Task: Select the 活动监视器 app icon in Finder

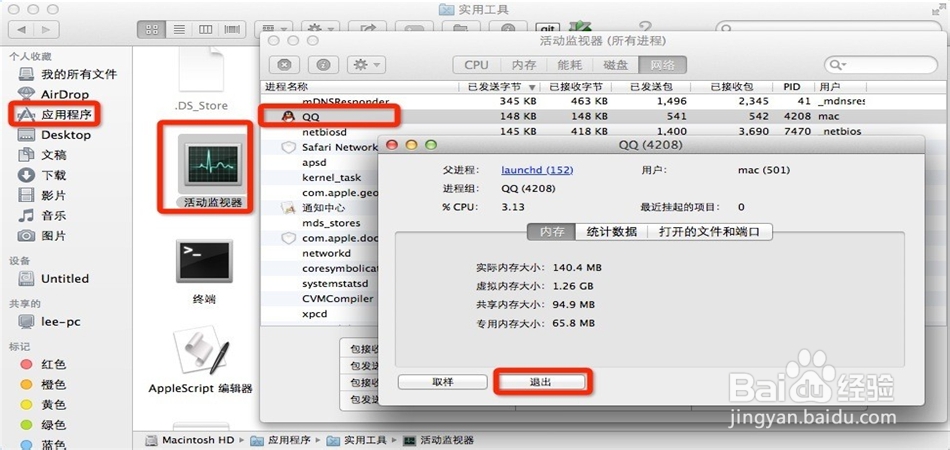Action: coord(212,164)
